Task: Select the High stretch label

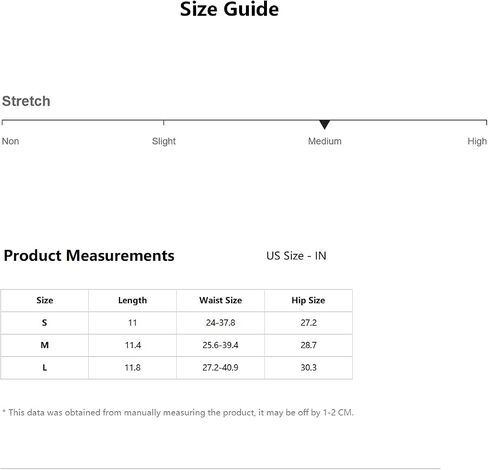Action: pyautogui.click(x=477, y=141)
